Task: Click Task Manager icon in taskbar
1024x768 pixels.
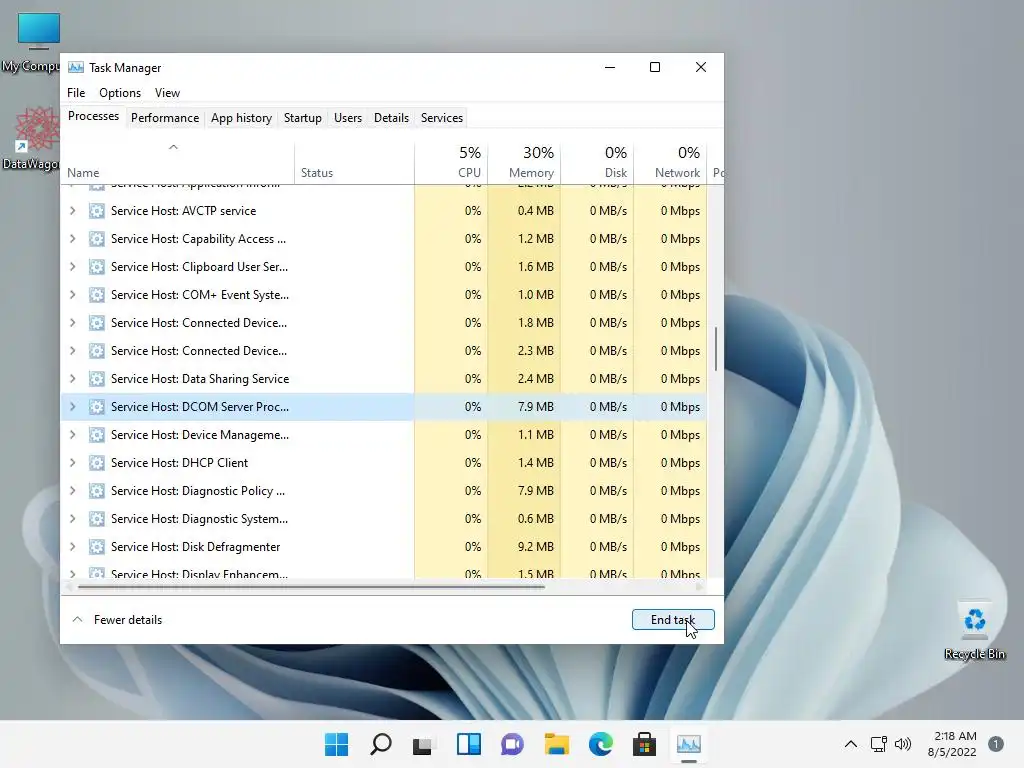Action: pyautogui.click(x=688, y=744)
